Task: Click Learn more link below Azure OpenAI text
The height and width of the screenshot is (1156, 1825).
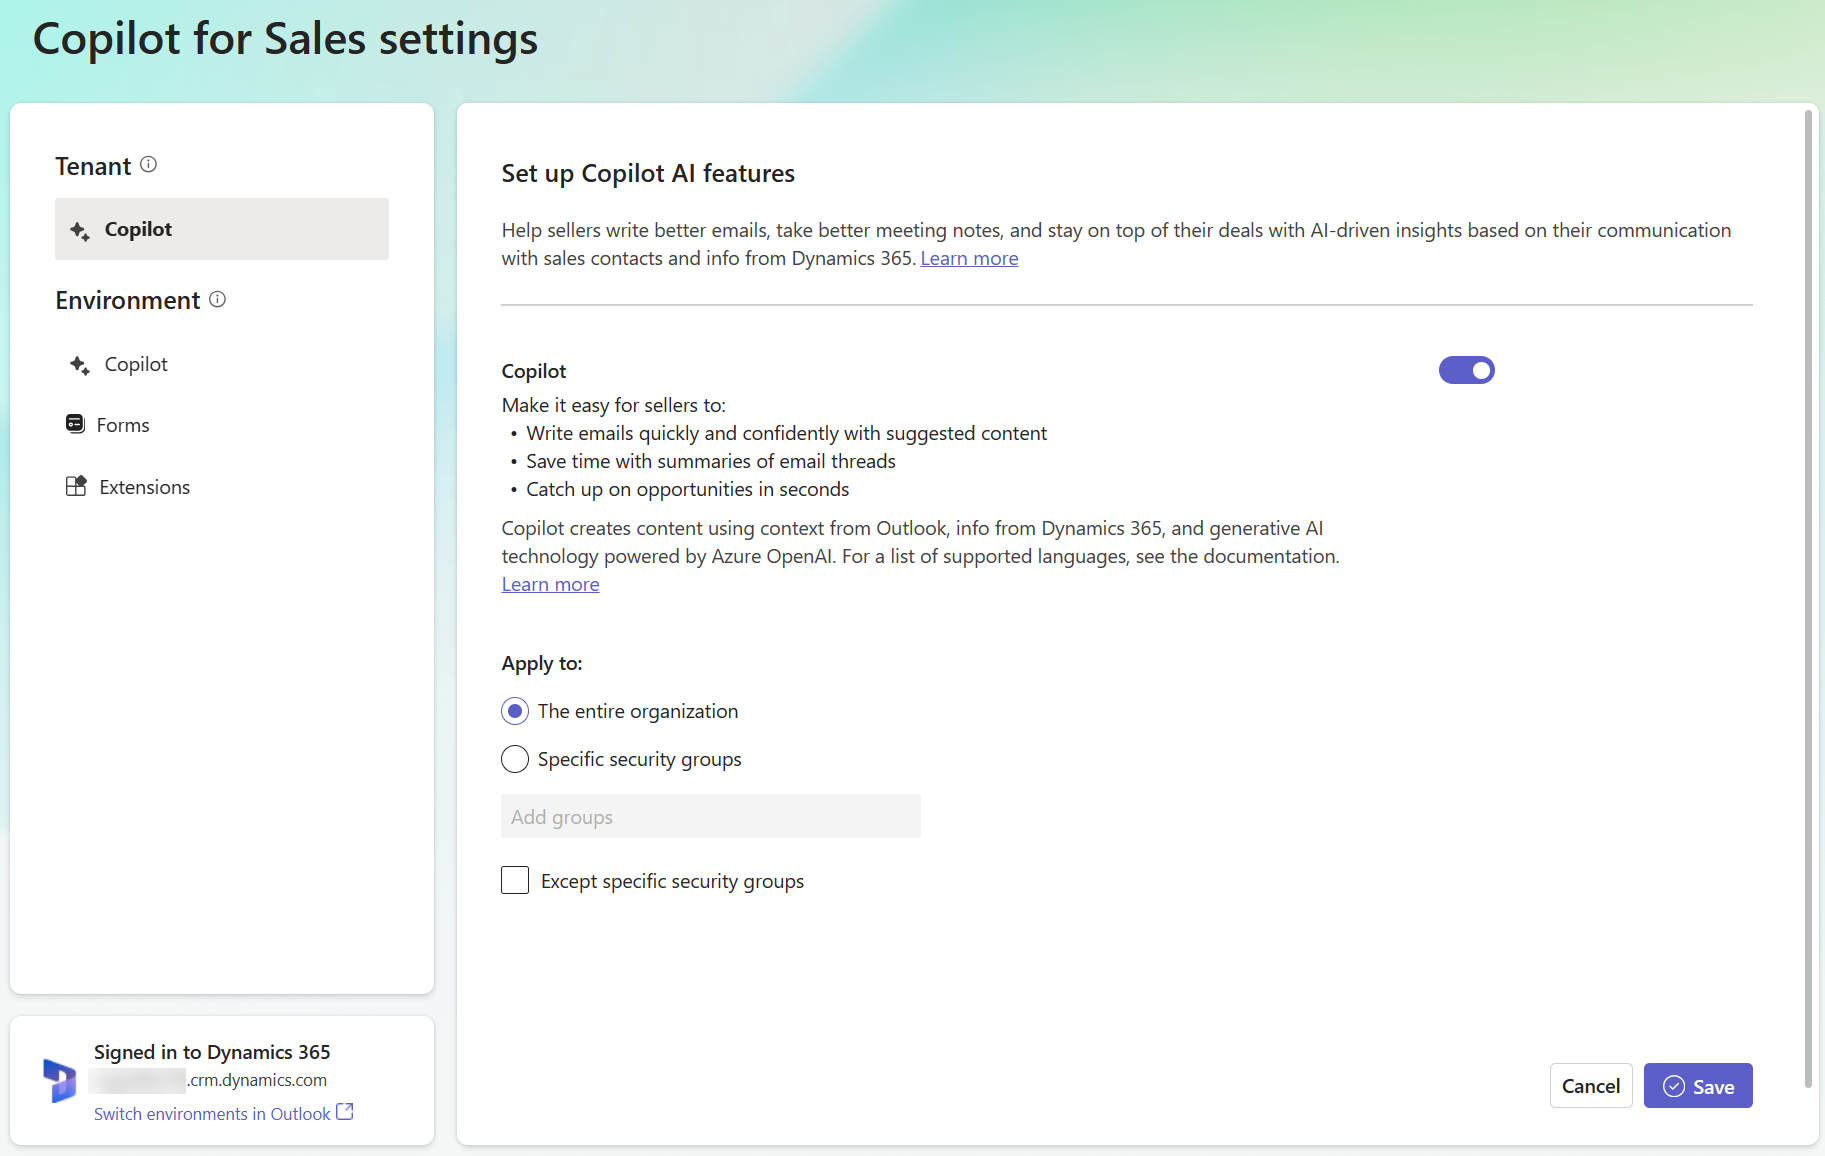Action: click(x=550, y=584)
